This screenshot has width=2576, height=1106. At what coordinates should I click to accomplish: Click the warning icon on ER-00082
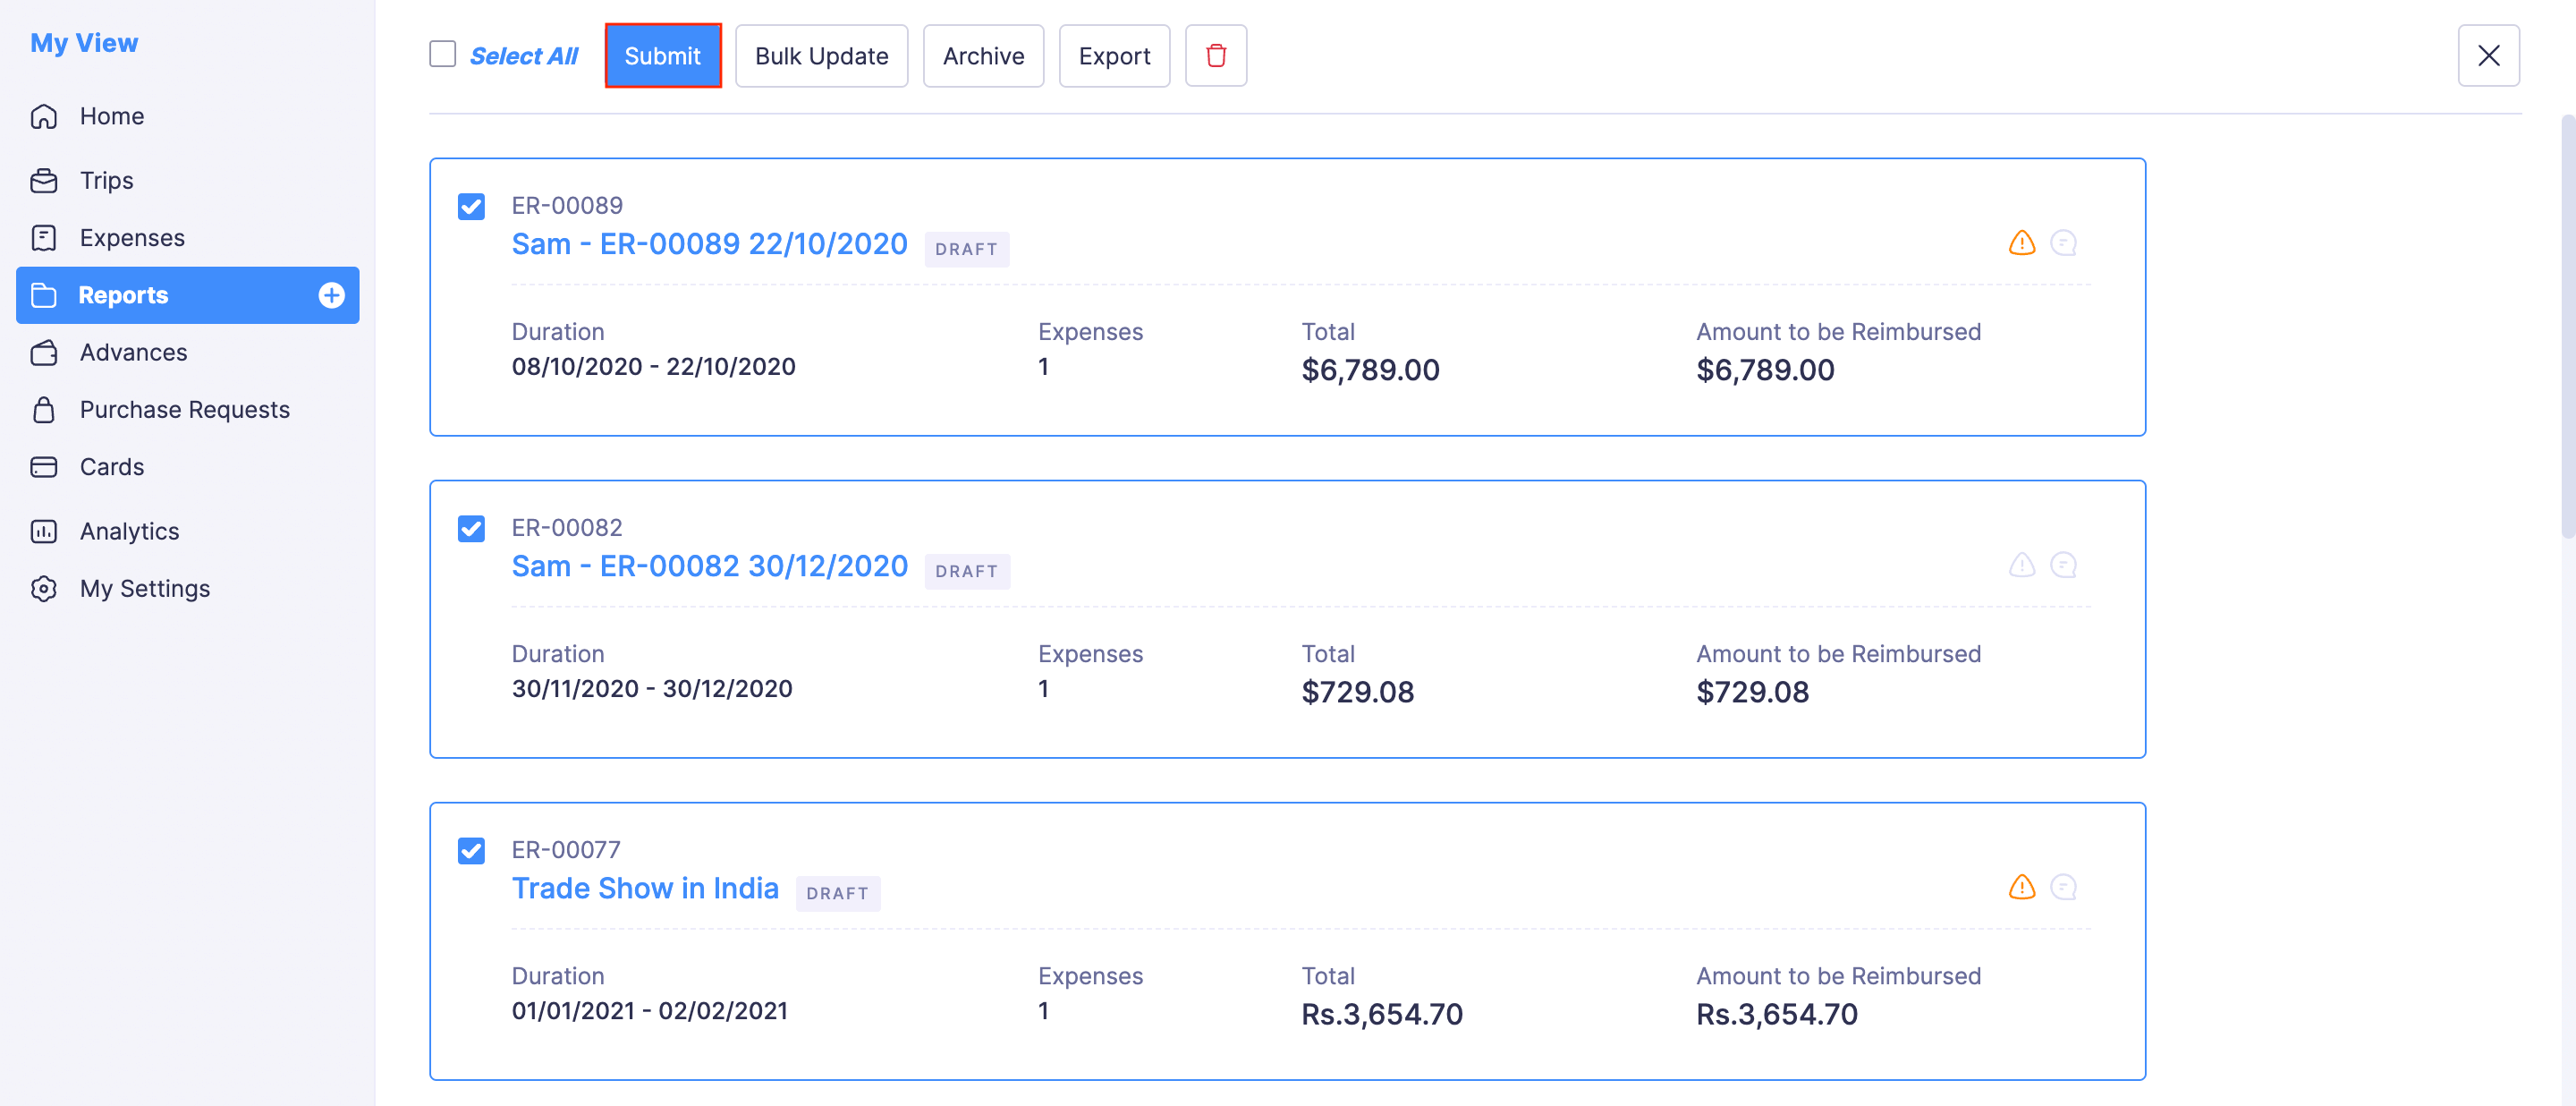(2021, 564)
